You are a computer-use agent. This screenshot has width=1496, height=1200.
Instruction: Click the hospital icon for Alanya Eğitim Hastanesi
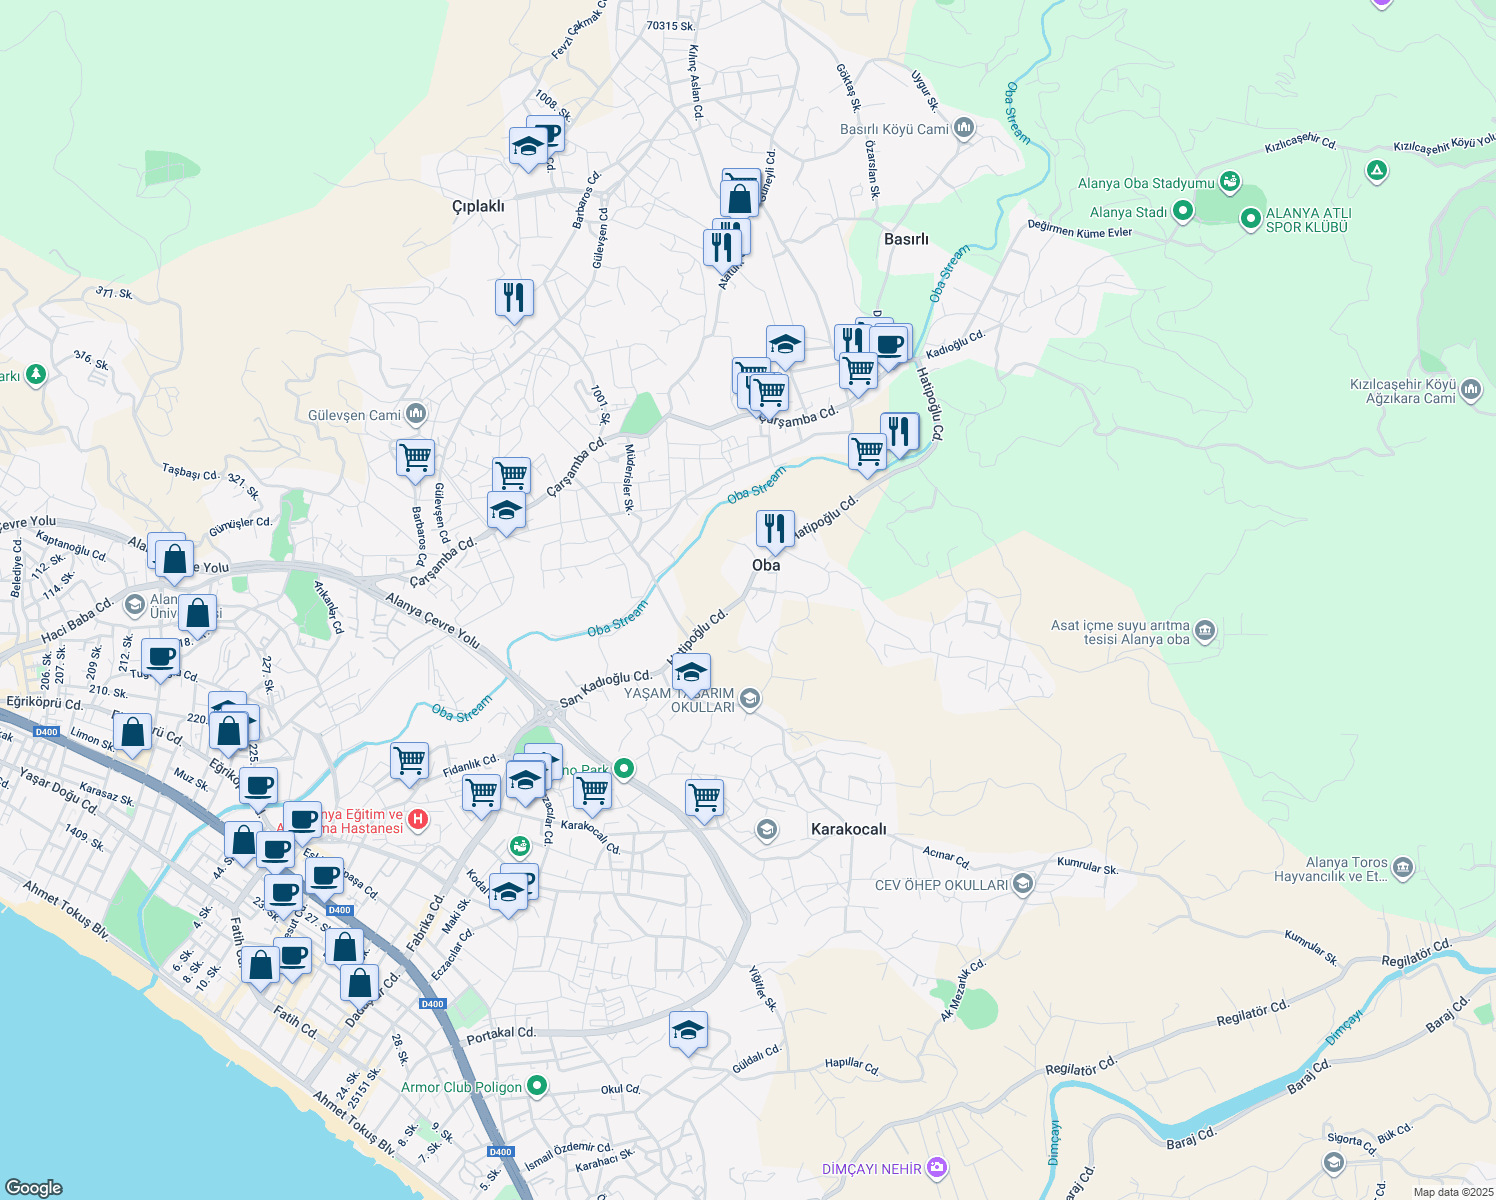tap(419, 820)
